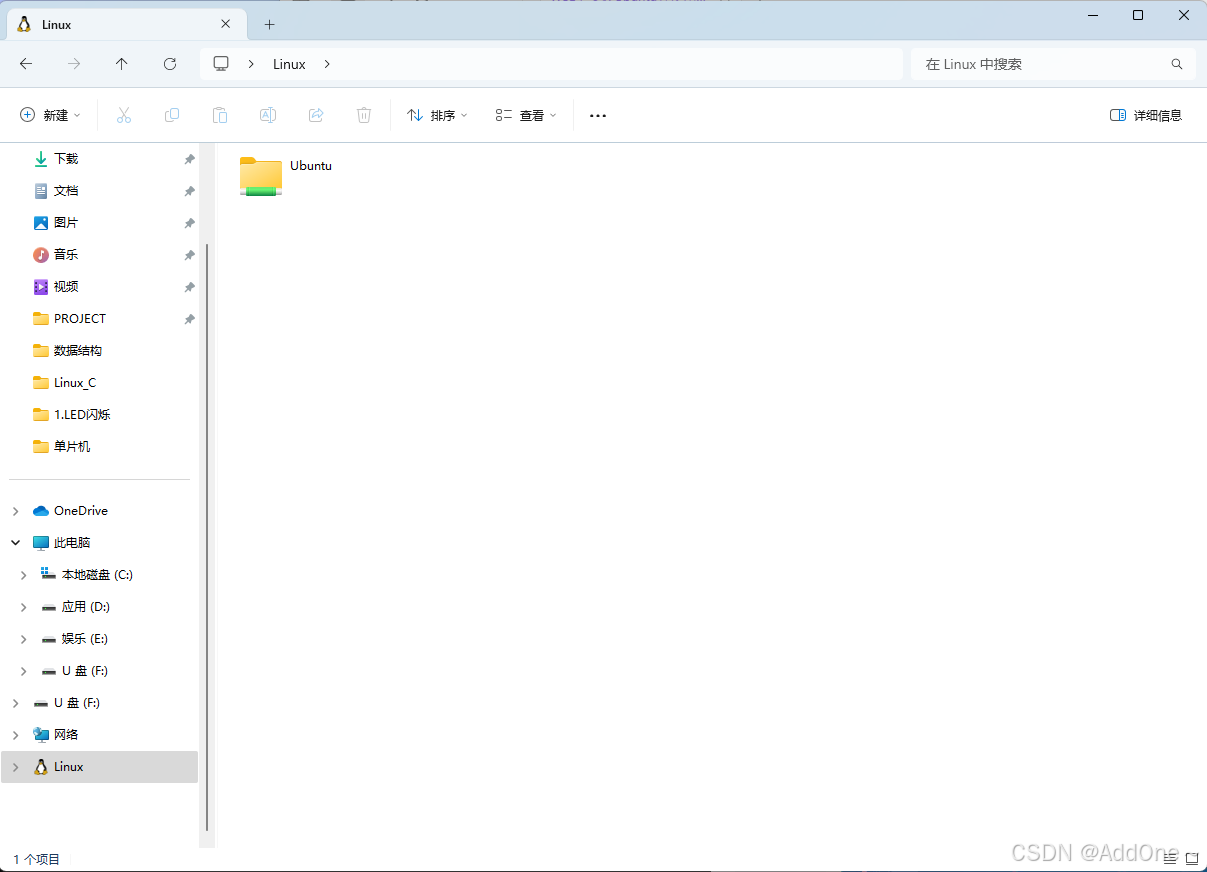Click the Ubuntu folder name label
The height and width of the screenshot is (872, 1207).
click(x=311, y=166)
